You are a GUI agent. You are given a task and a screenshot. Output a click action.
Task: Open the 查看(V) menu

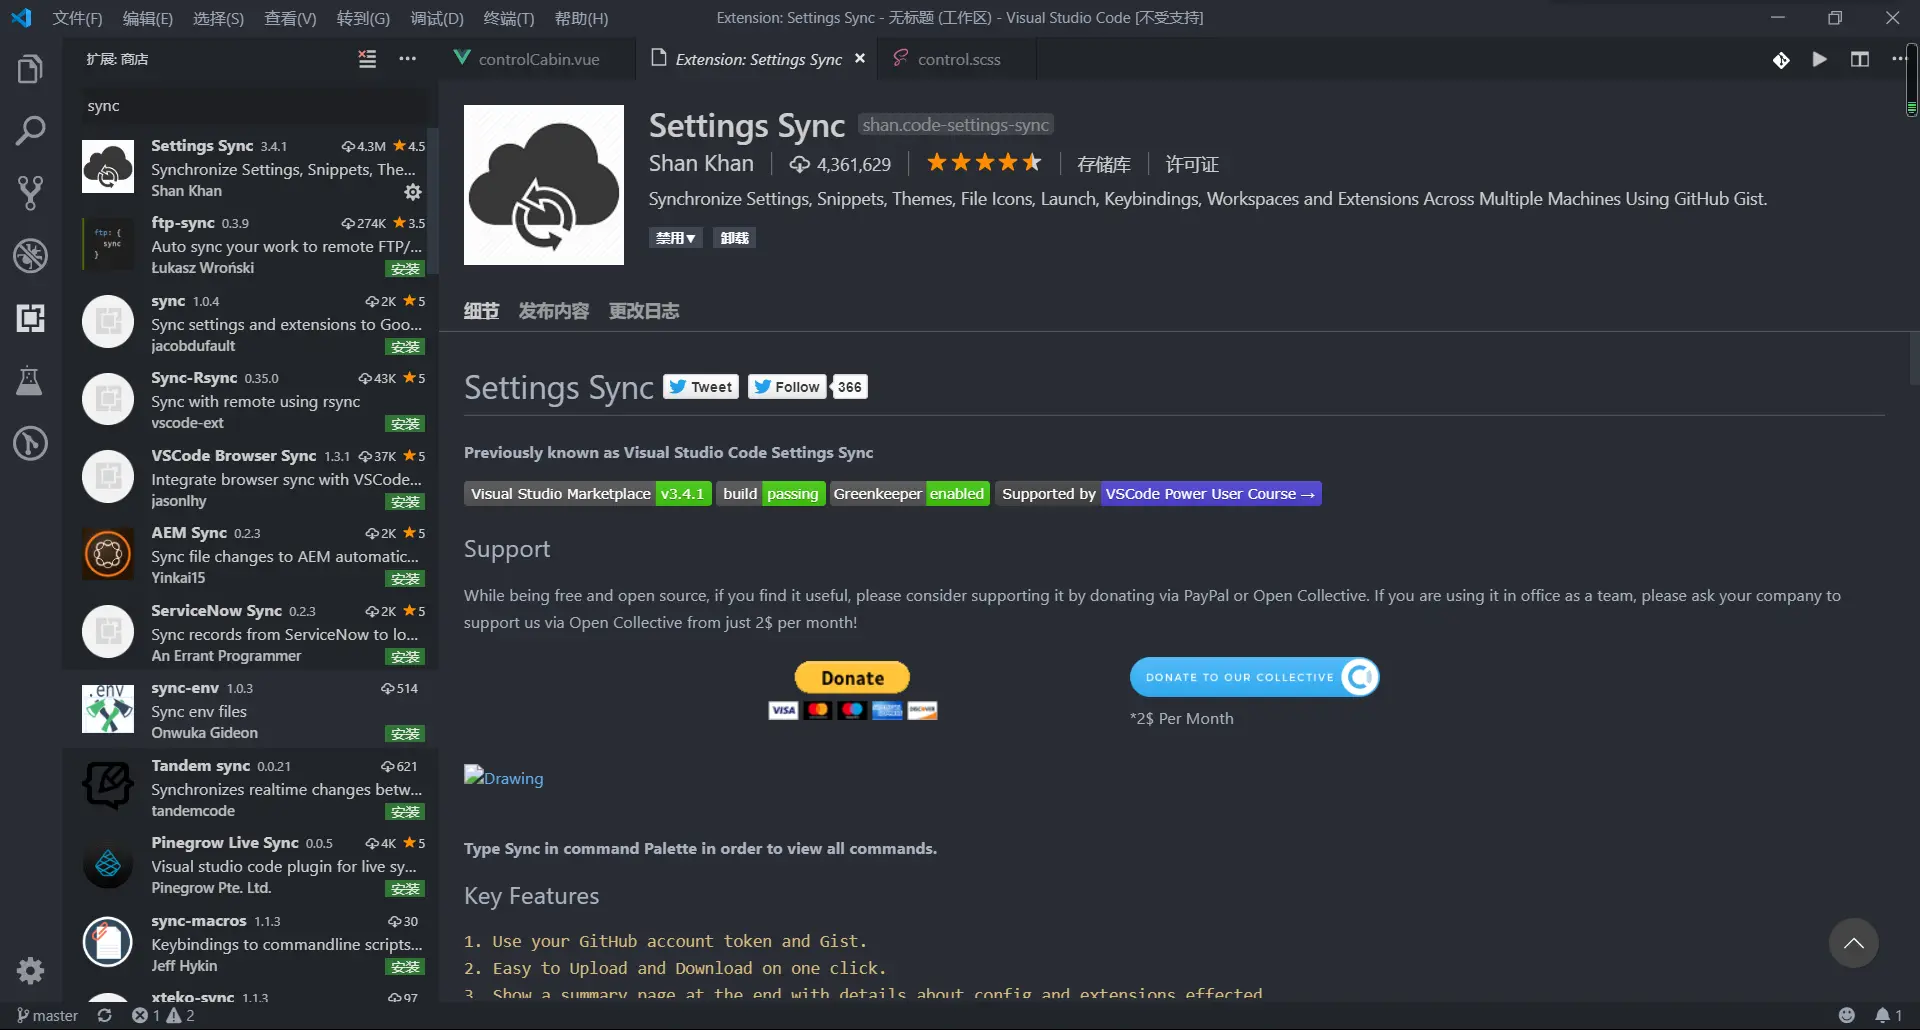(x=290, y=18)
